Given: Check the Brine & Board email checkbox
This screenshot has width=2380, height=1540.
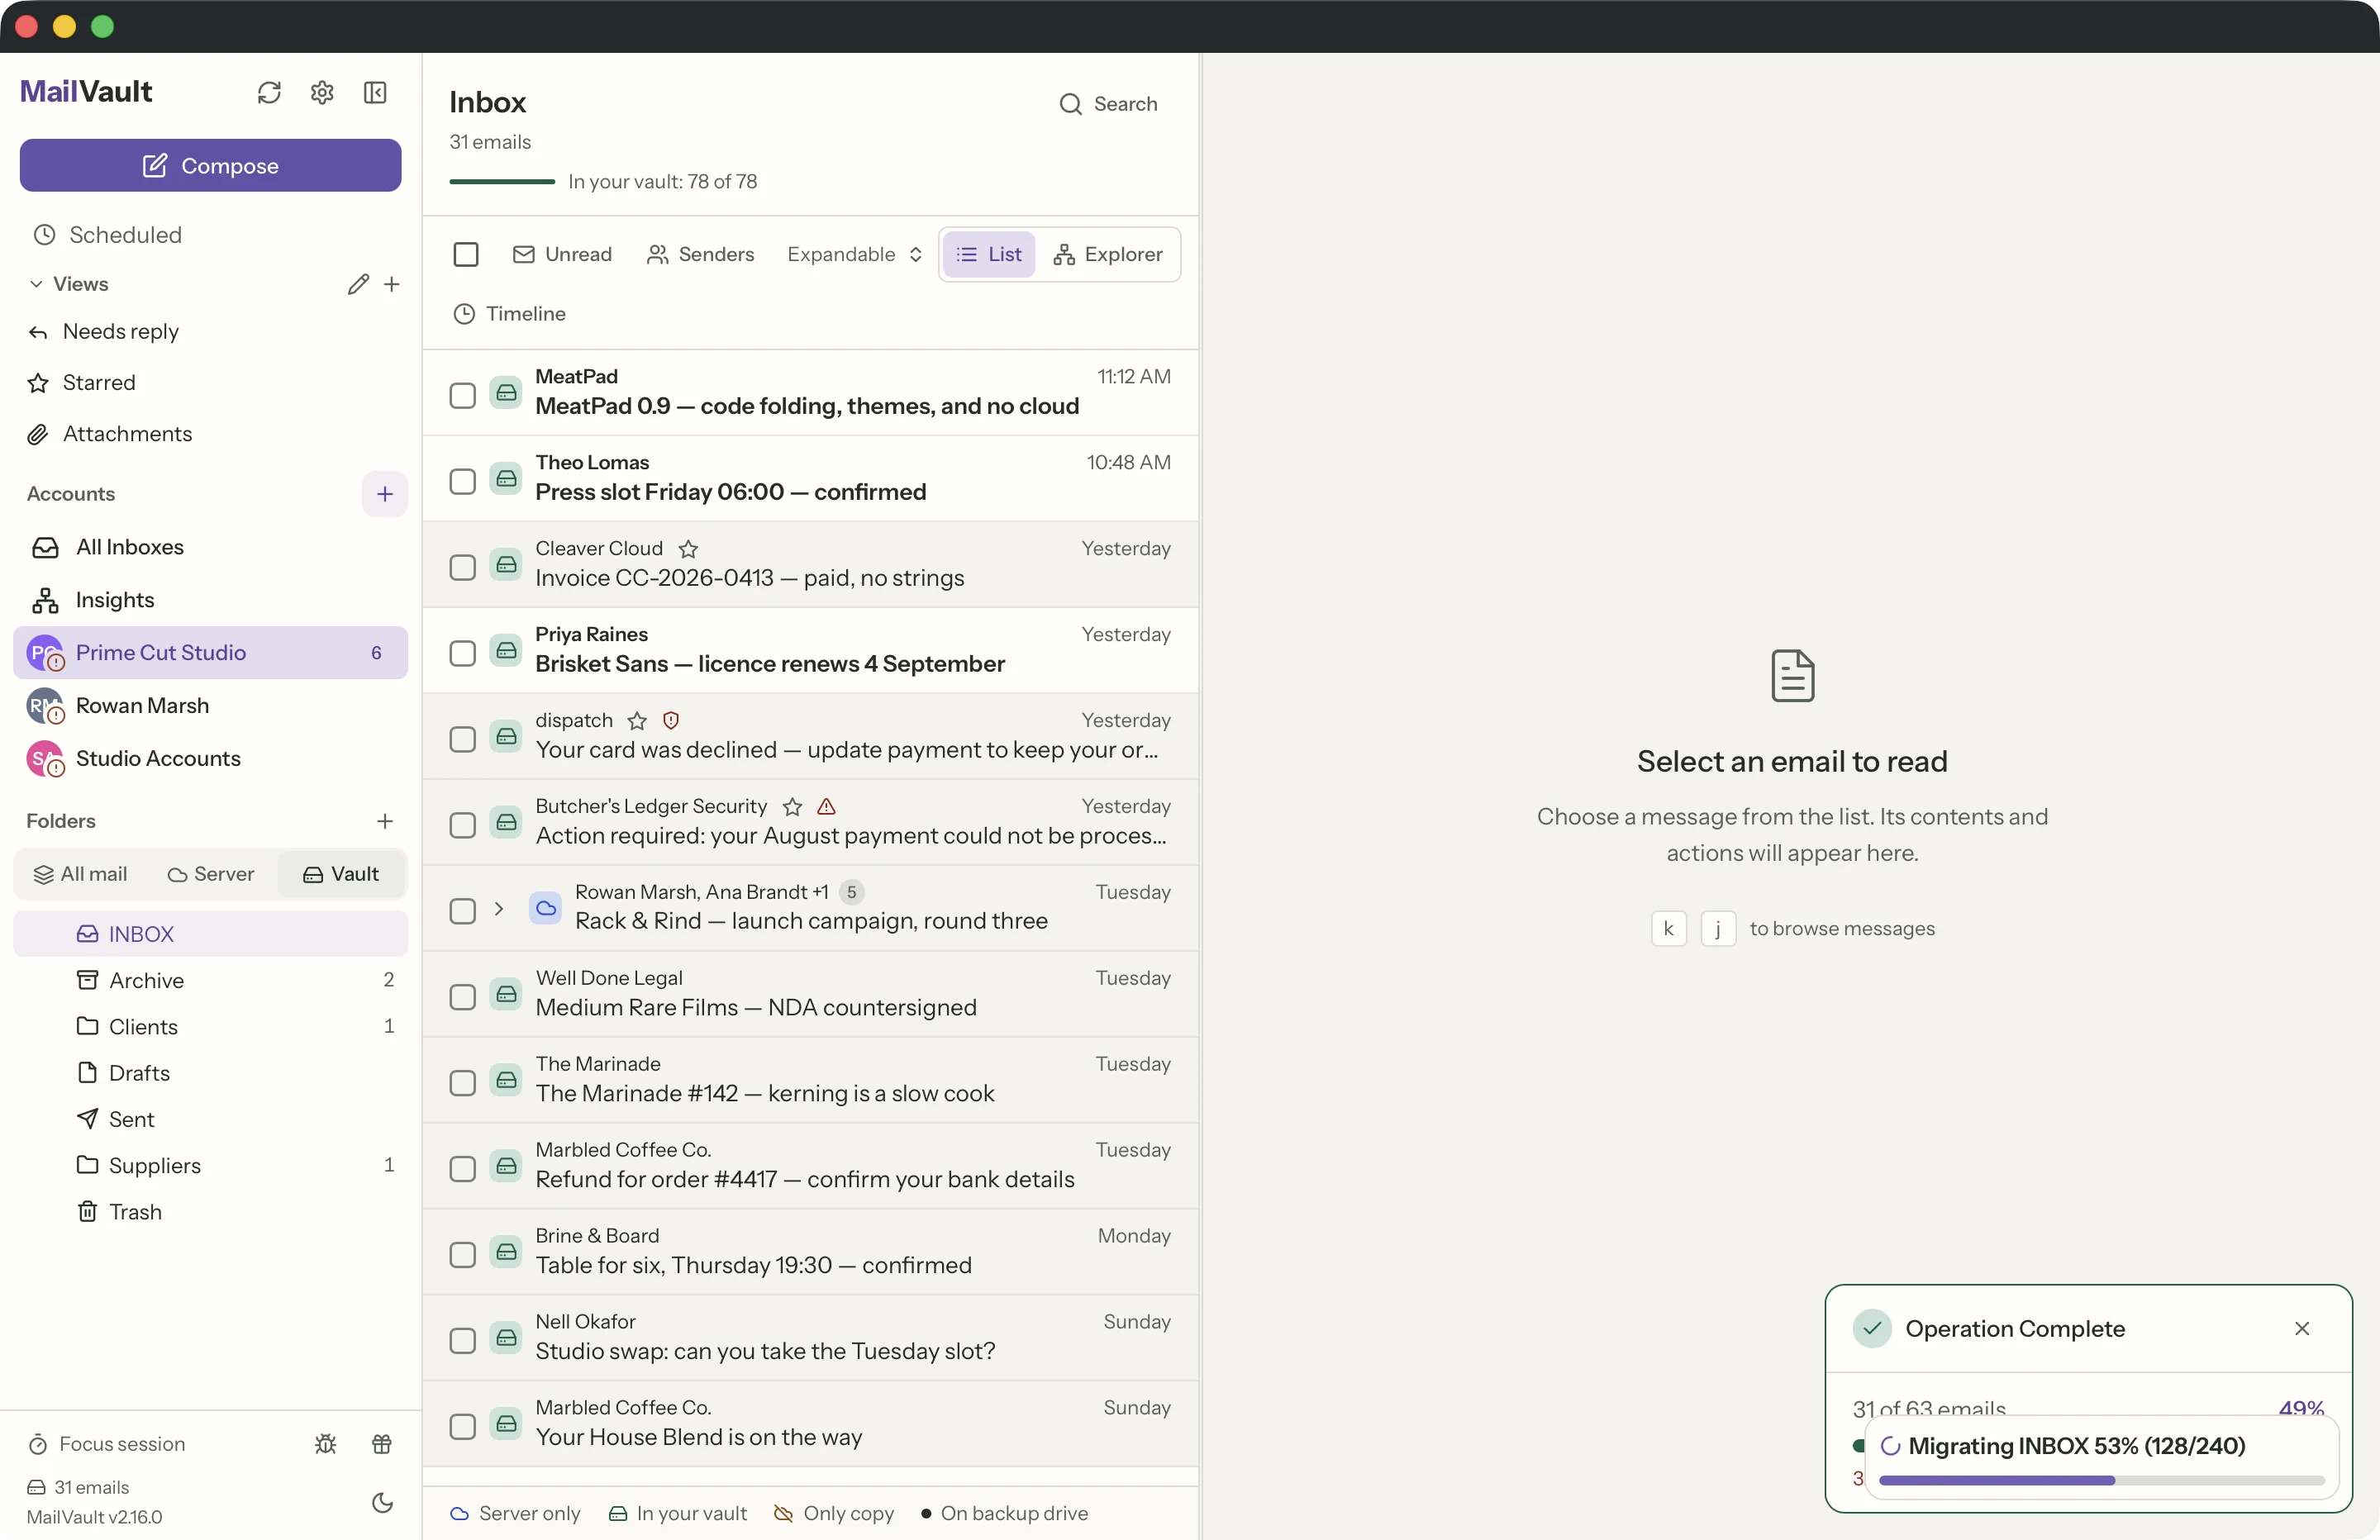Looking at the screenshot, I should click(x=462, y=1255).
